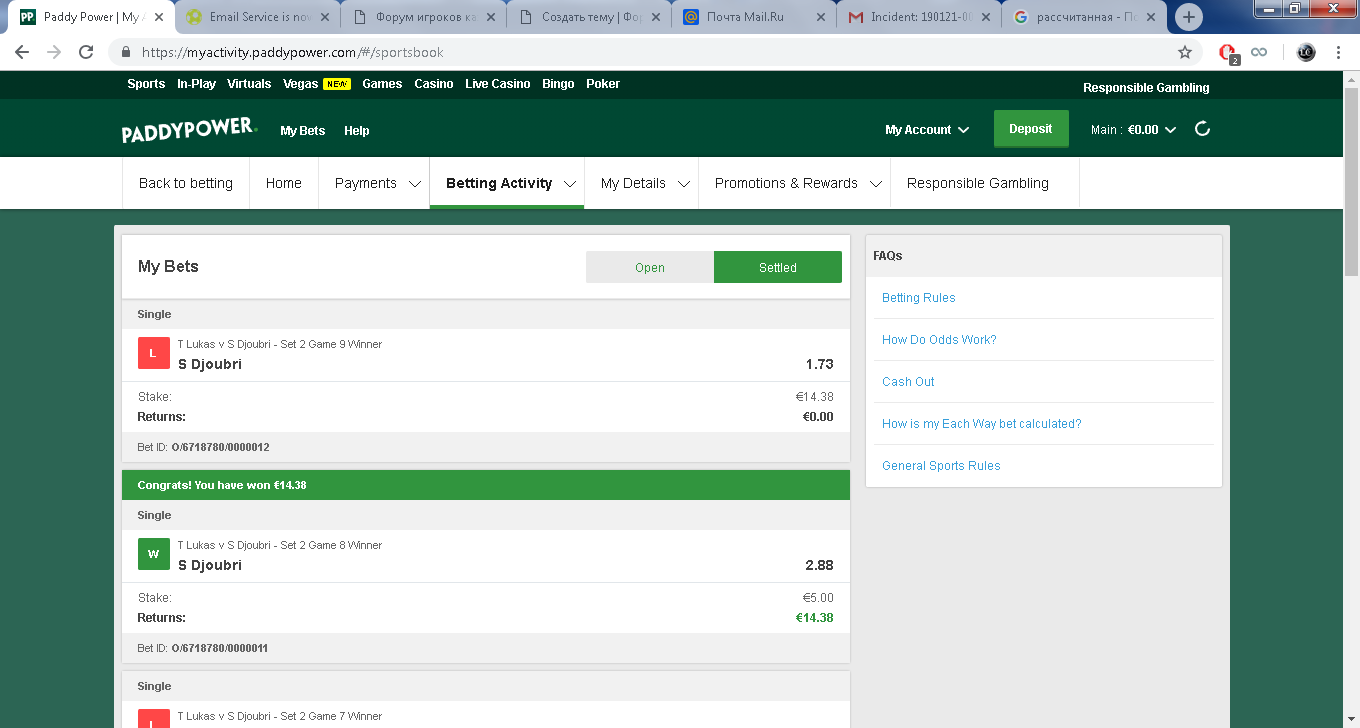
Task: Open How Do Odds Work? FAQ
Action: coord(939,340)
